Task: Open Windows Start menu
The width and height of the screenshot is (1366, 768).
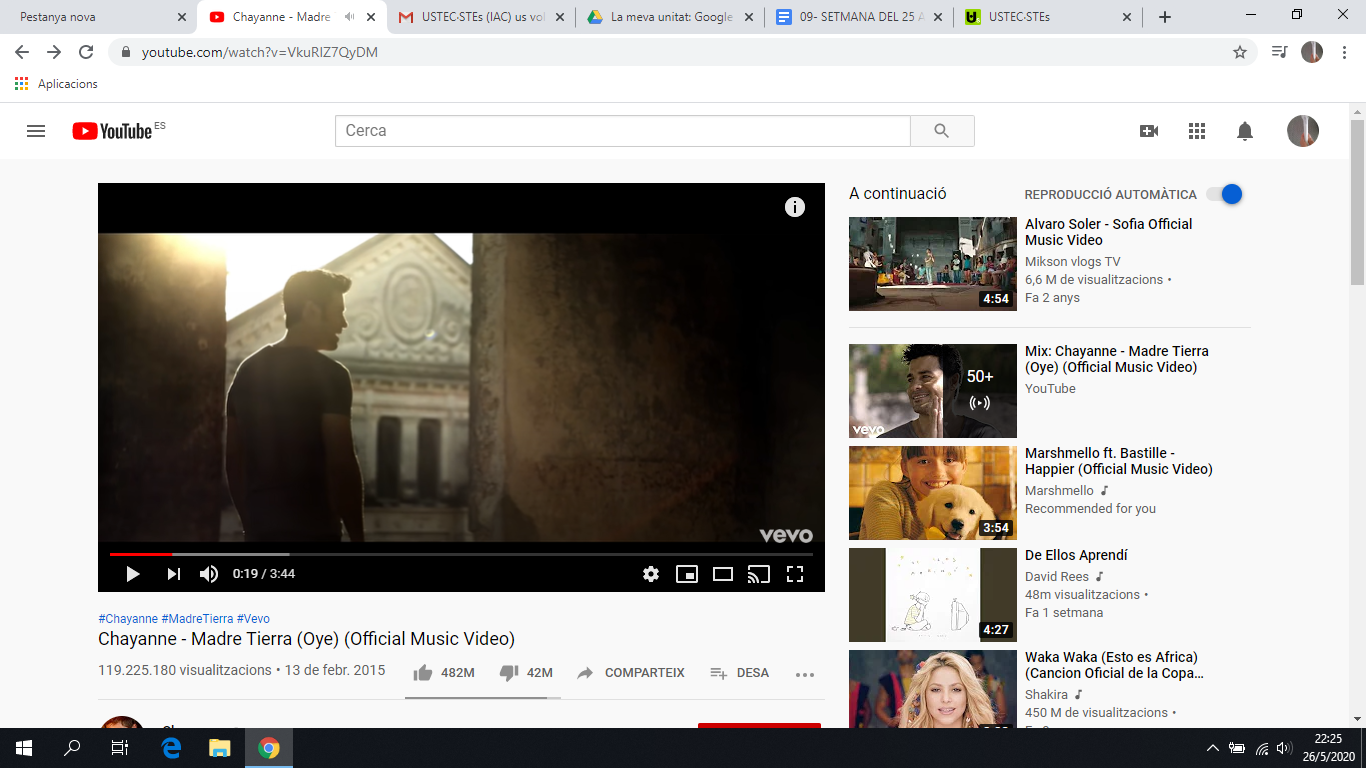Action: (x=24, y=748)
